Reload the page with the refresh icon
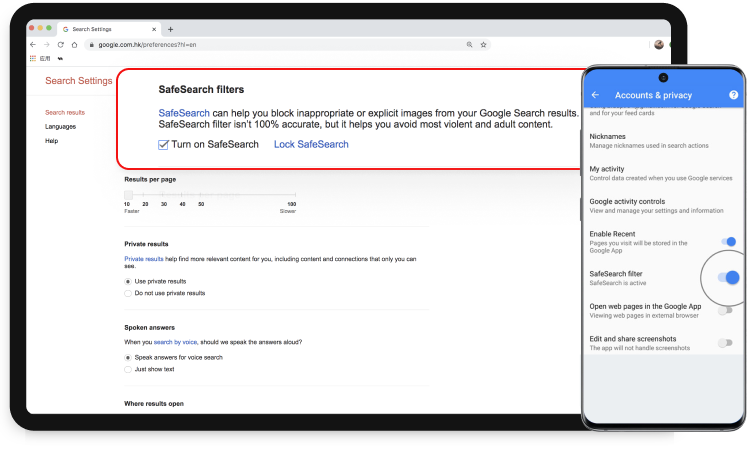 coord(60,45)
